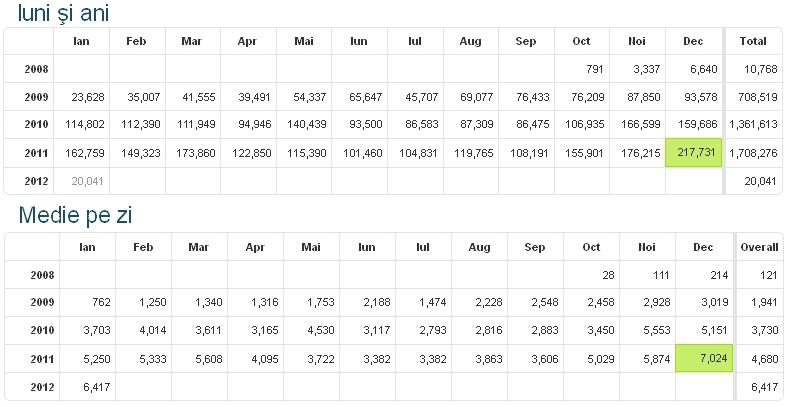Screen dimensions: 792x407
Task: Select the Total column header
Action: [753, 41]
